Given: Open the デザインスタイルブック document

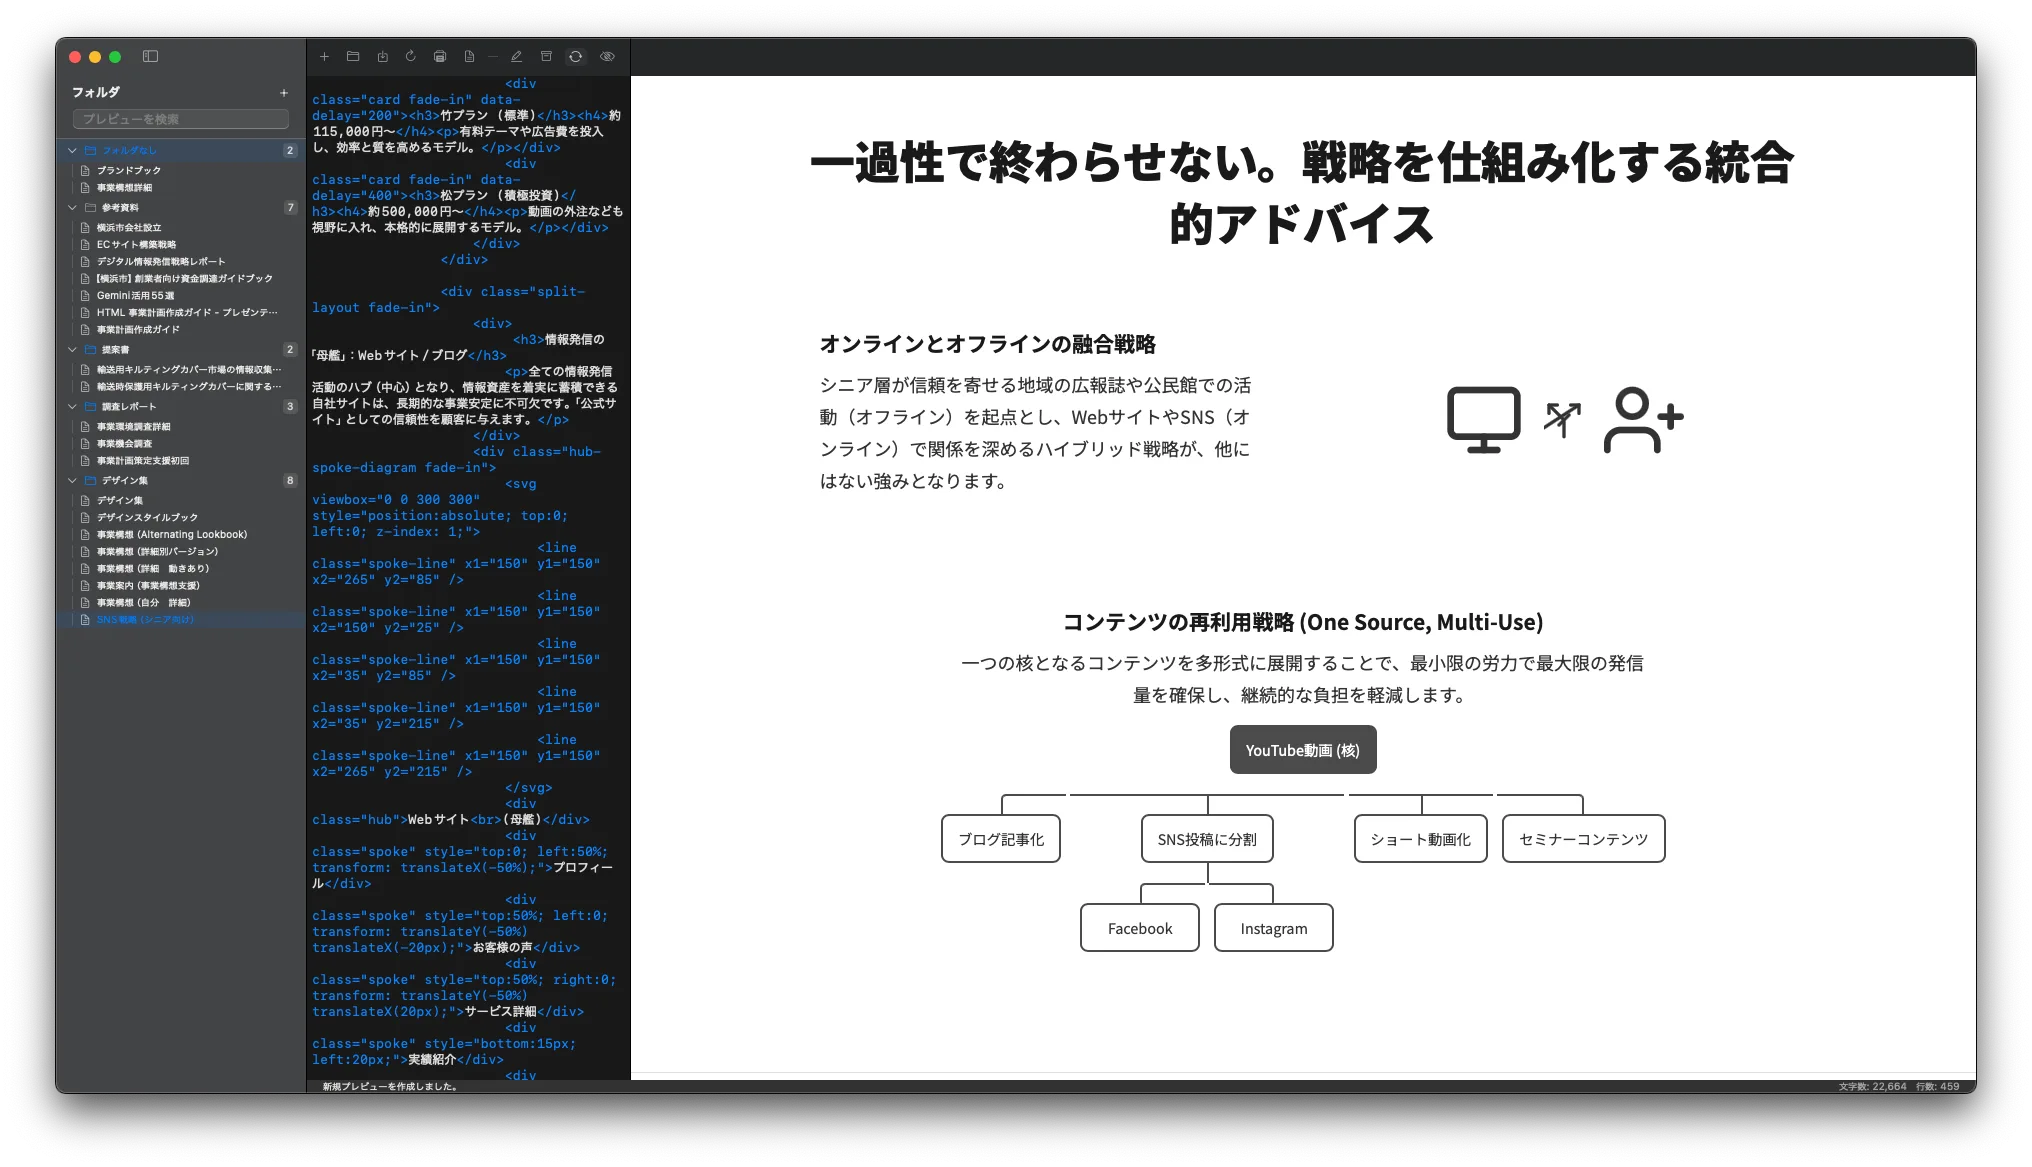Looking at the screenshot, I should (181, 518).
